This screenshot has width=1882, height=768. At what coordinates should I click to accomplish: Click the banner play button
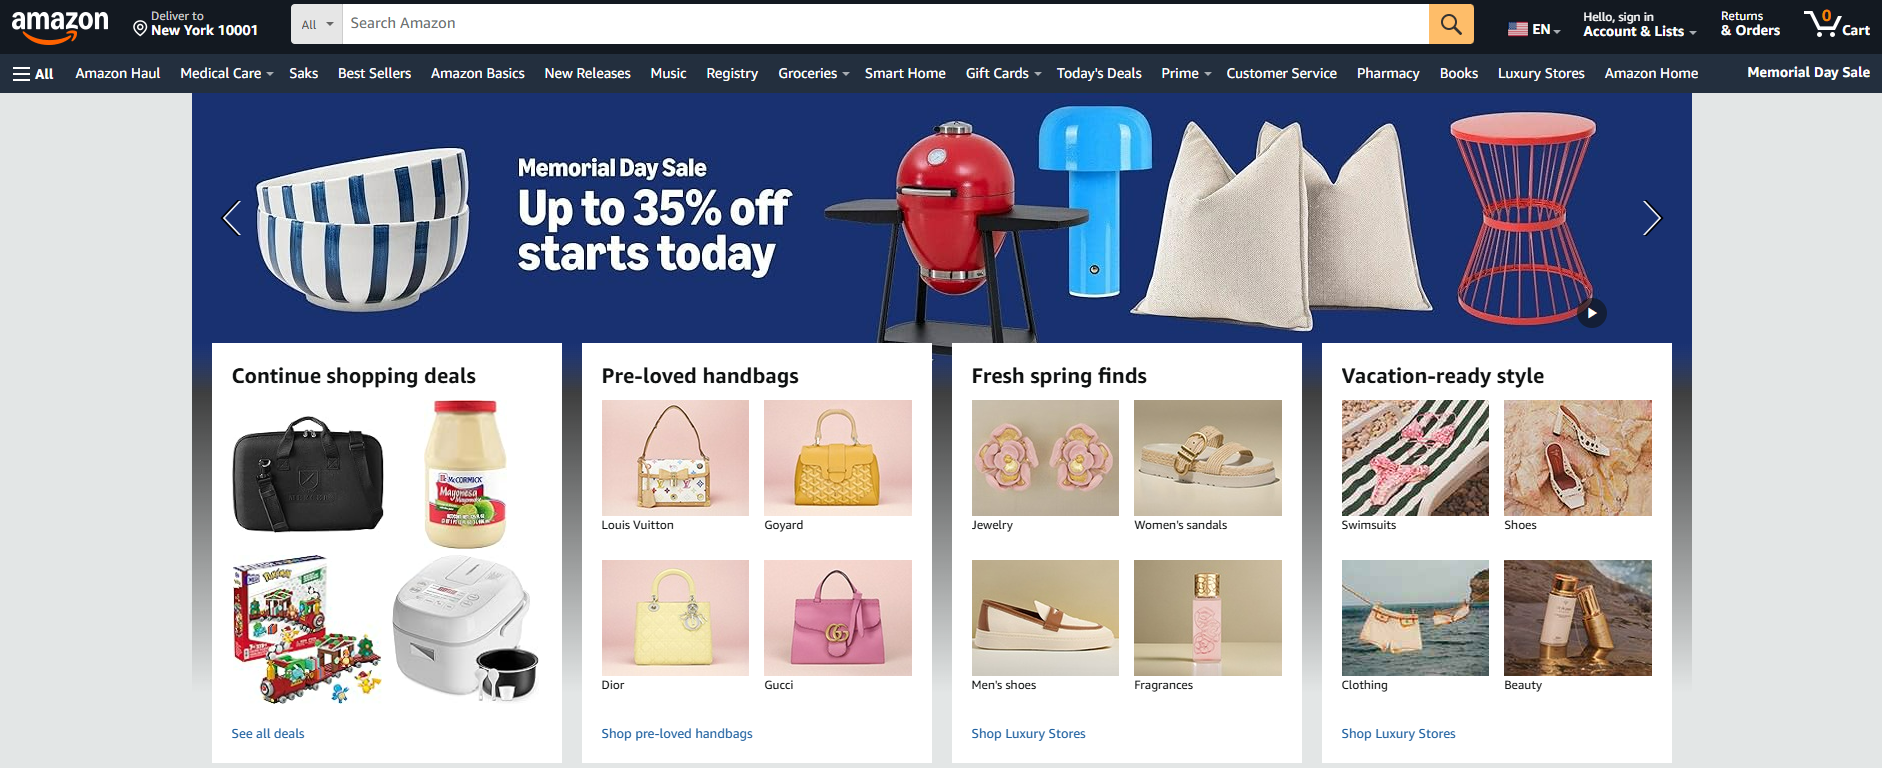tap(1592, 313)
